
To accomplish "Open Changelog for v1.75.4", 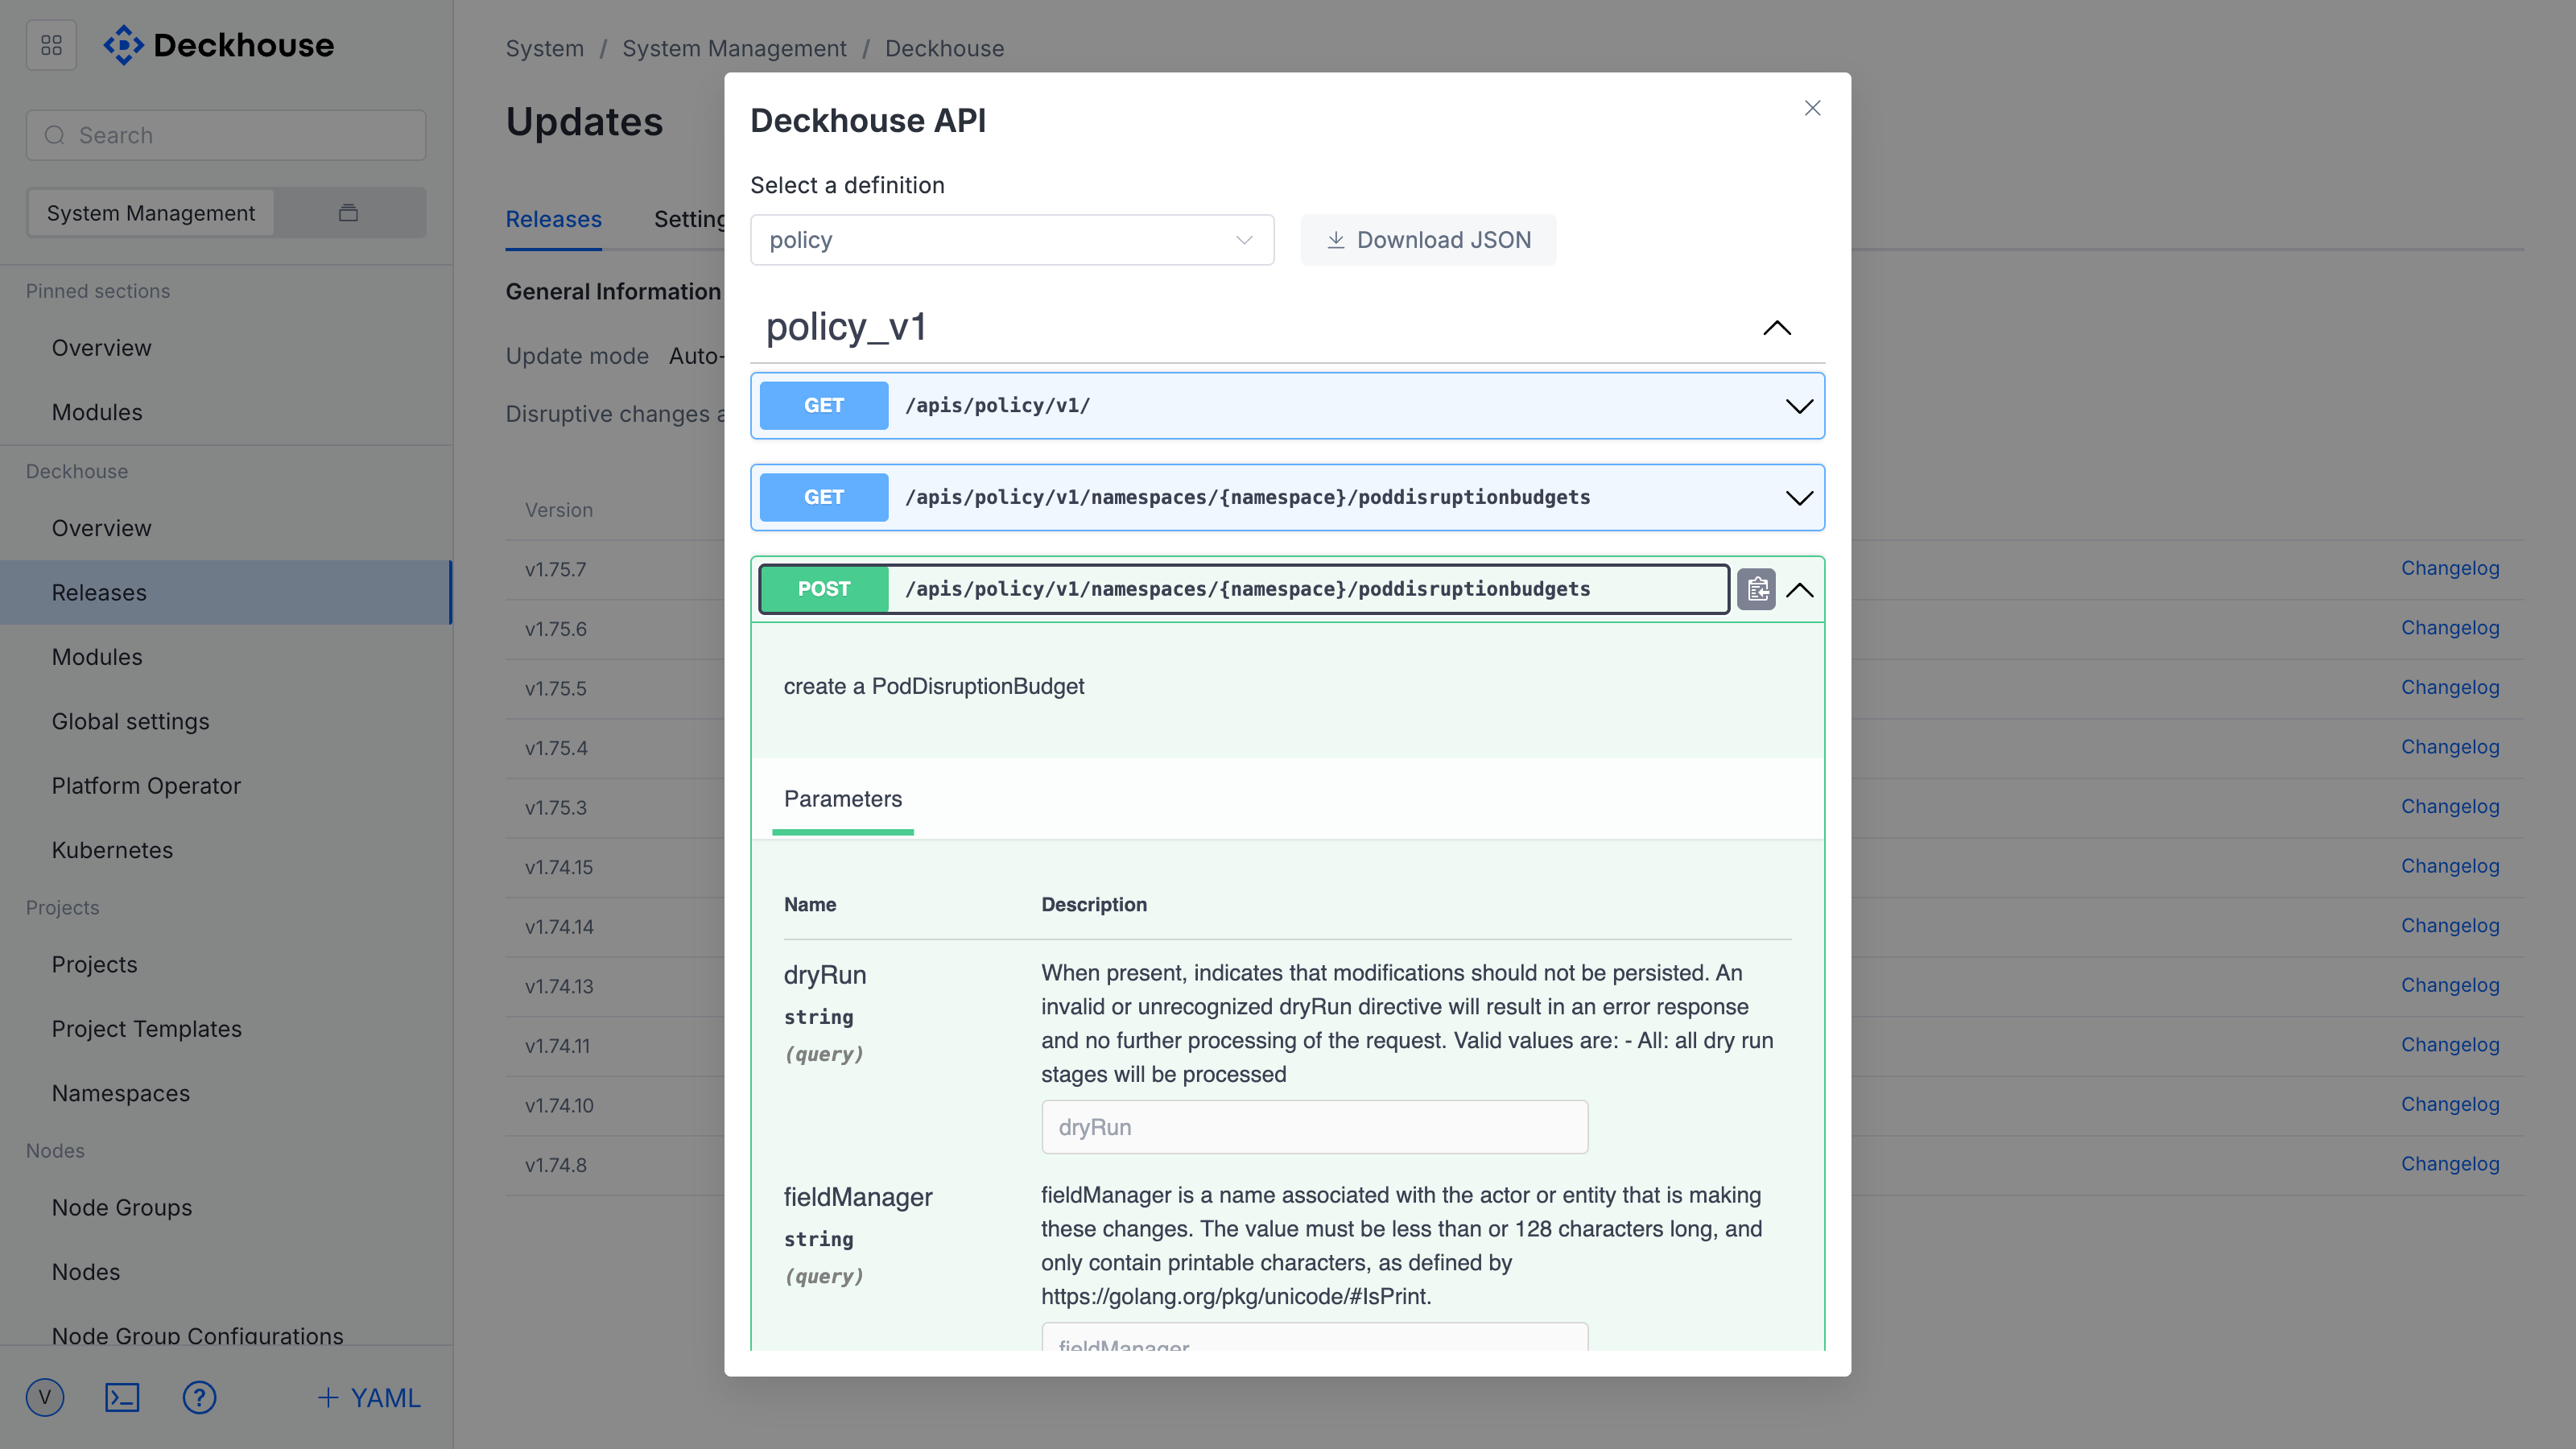I will [x=2450, y=747].
